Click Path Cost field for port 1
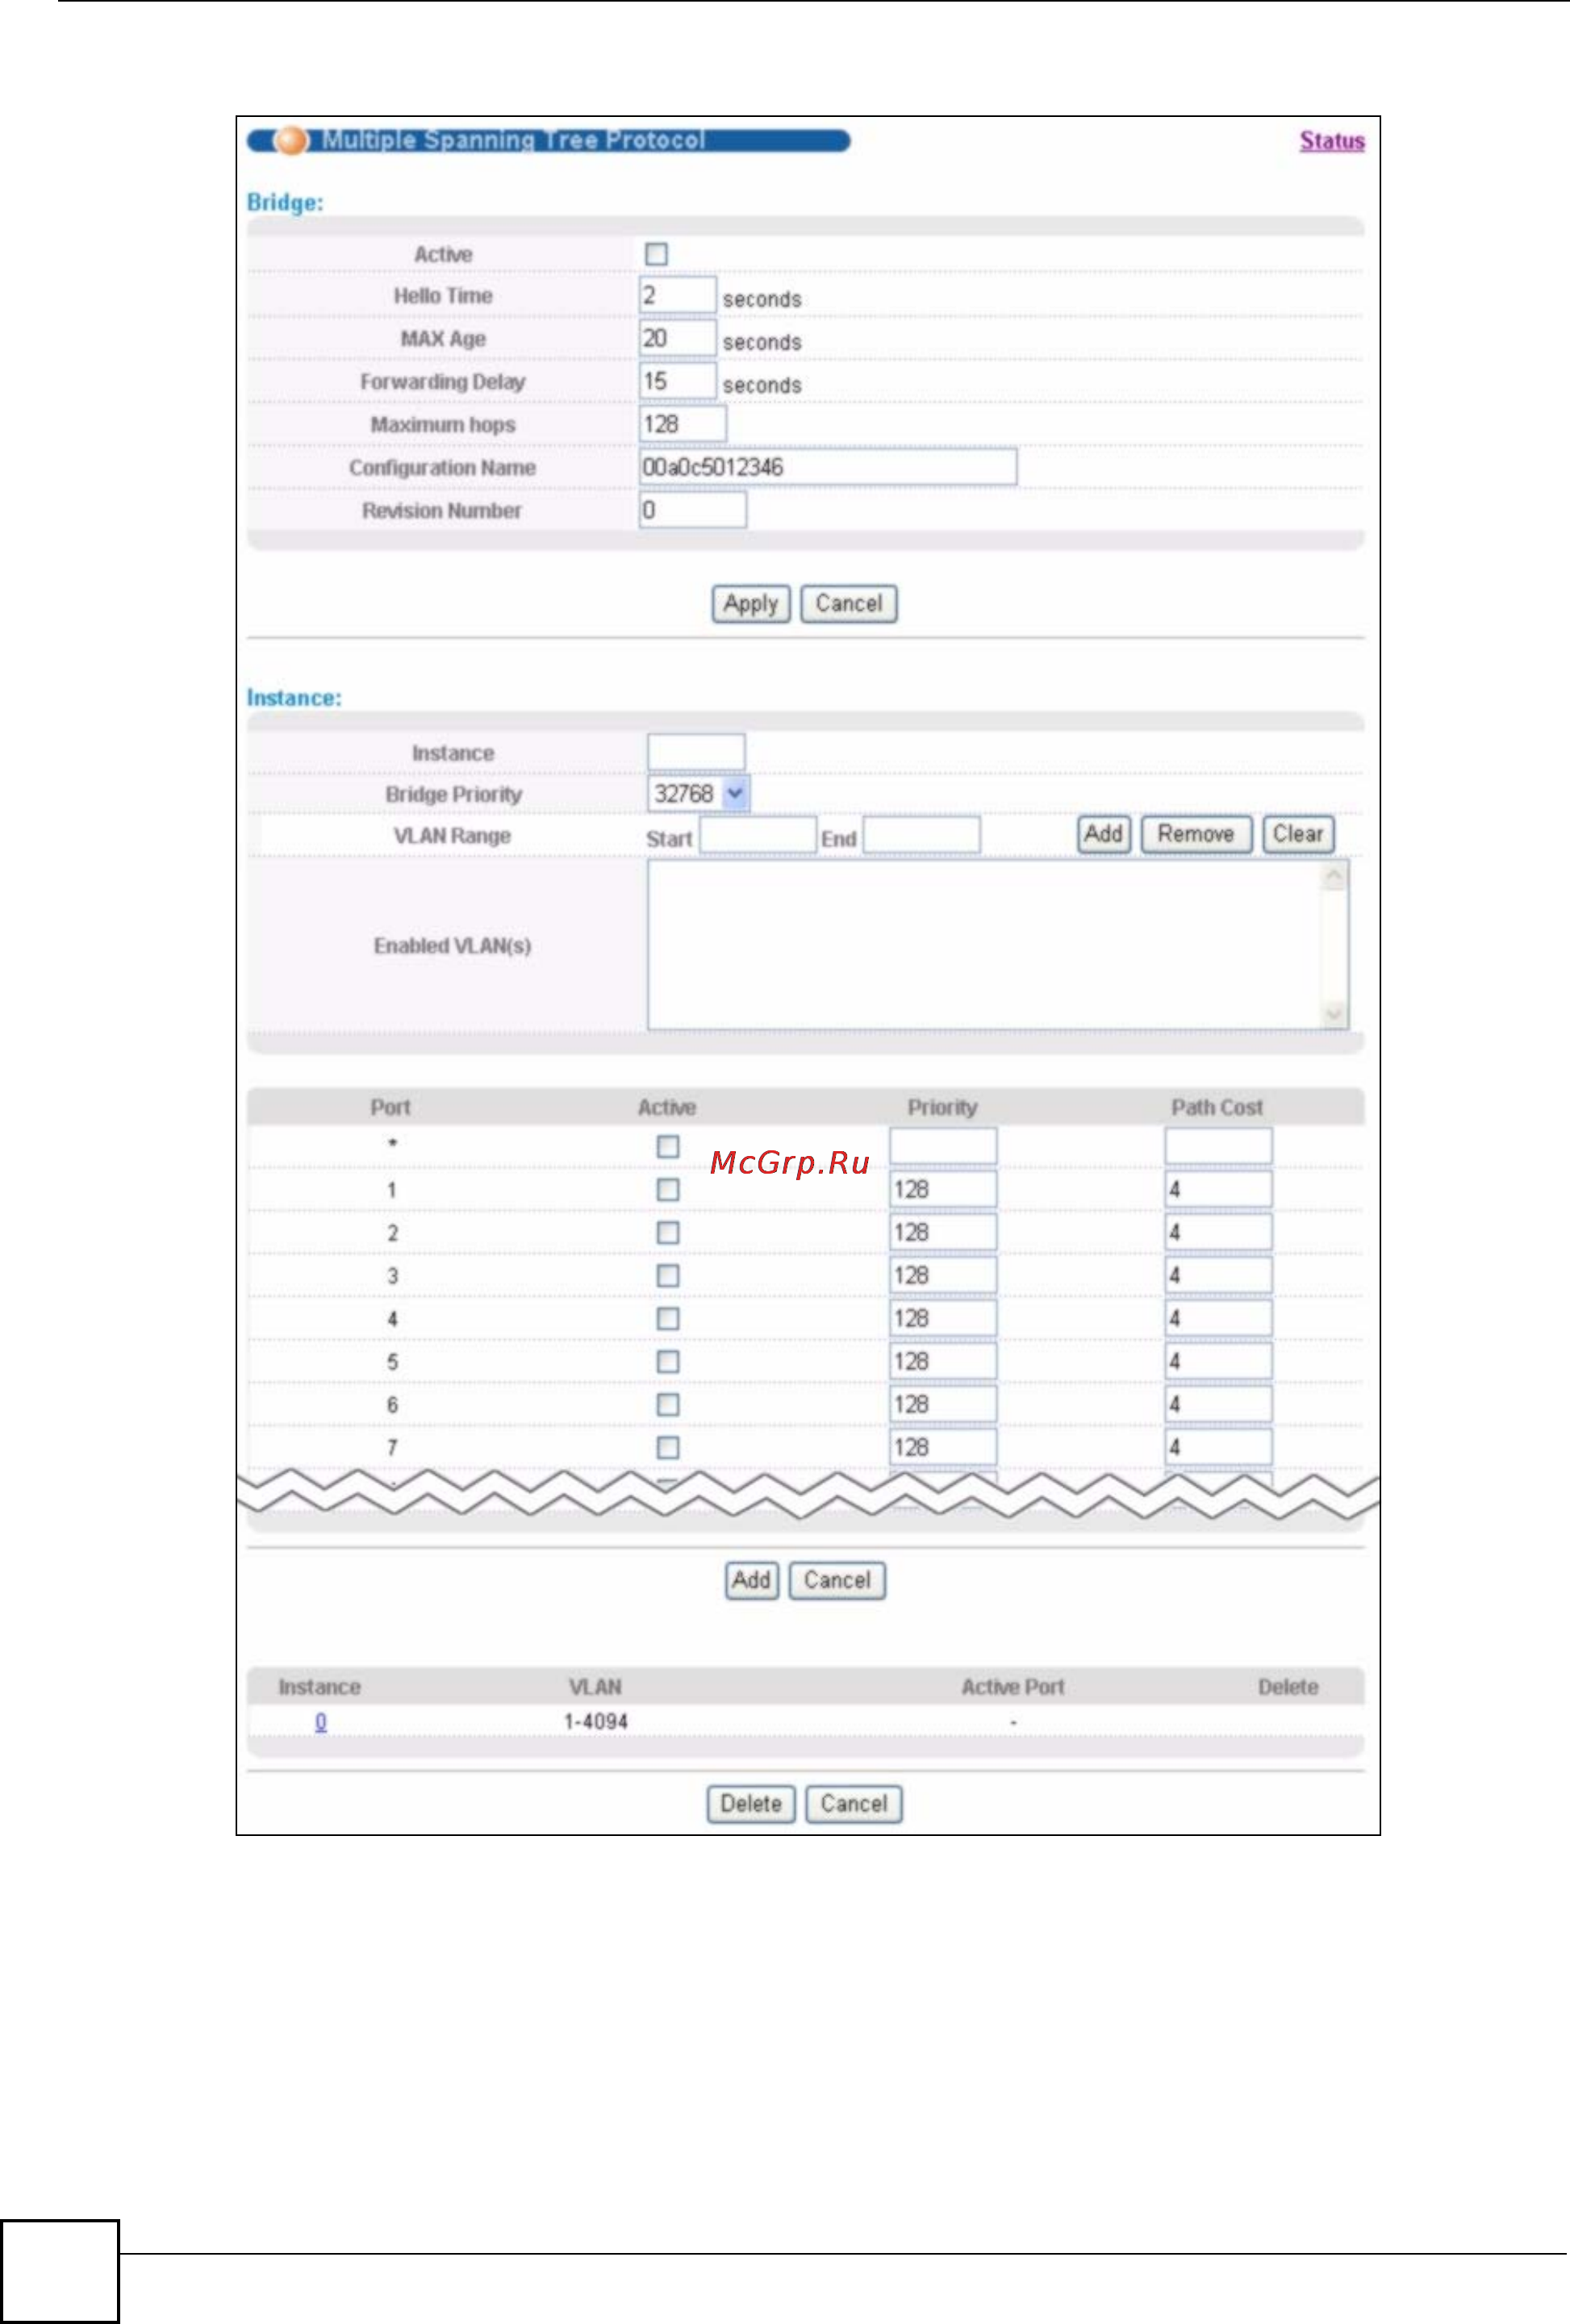 click(x=1218, y=1189)
